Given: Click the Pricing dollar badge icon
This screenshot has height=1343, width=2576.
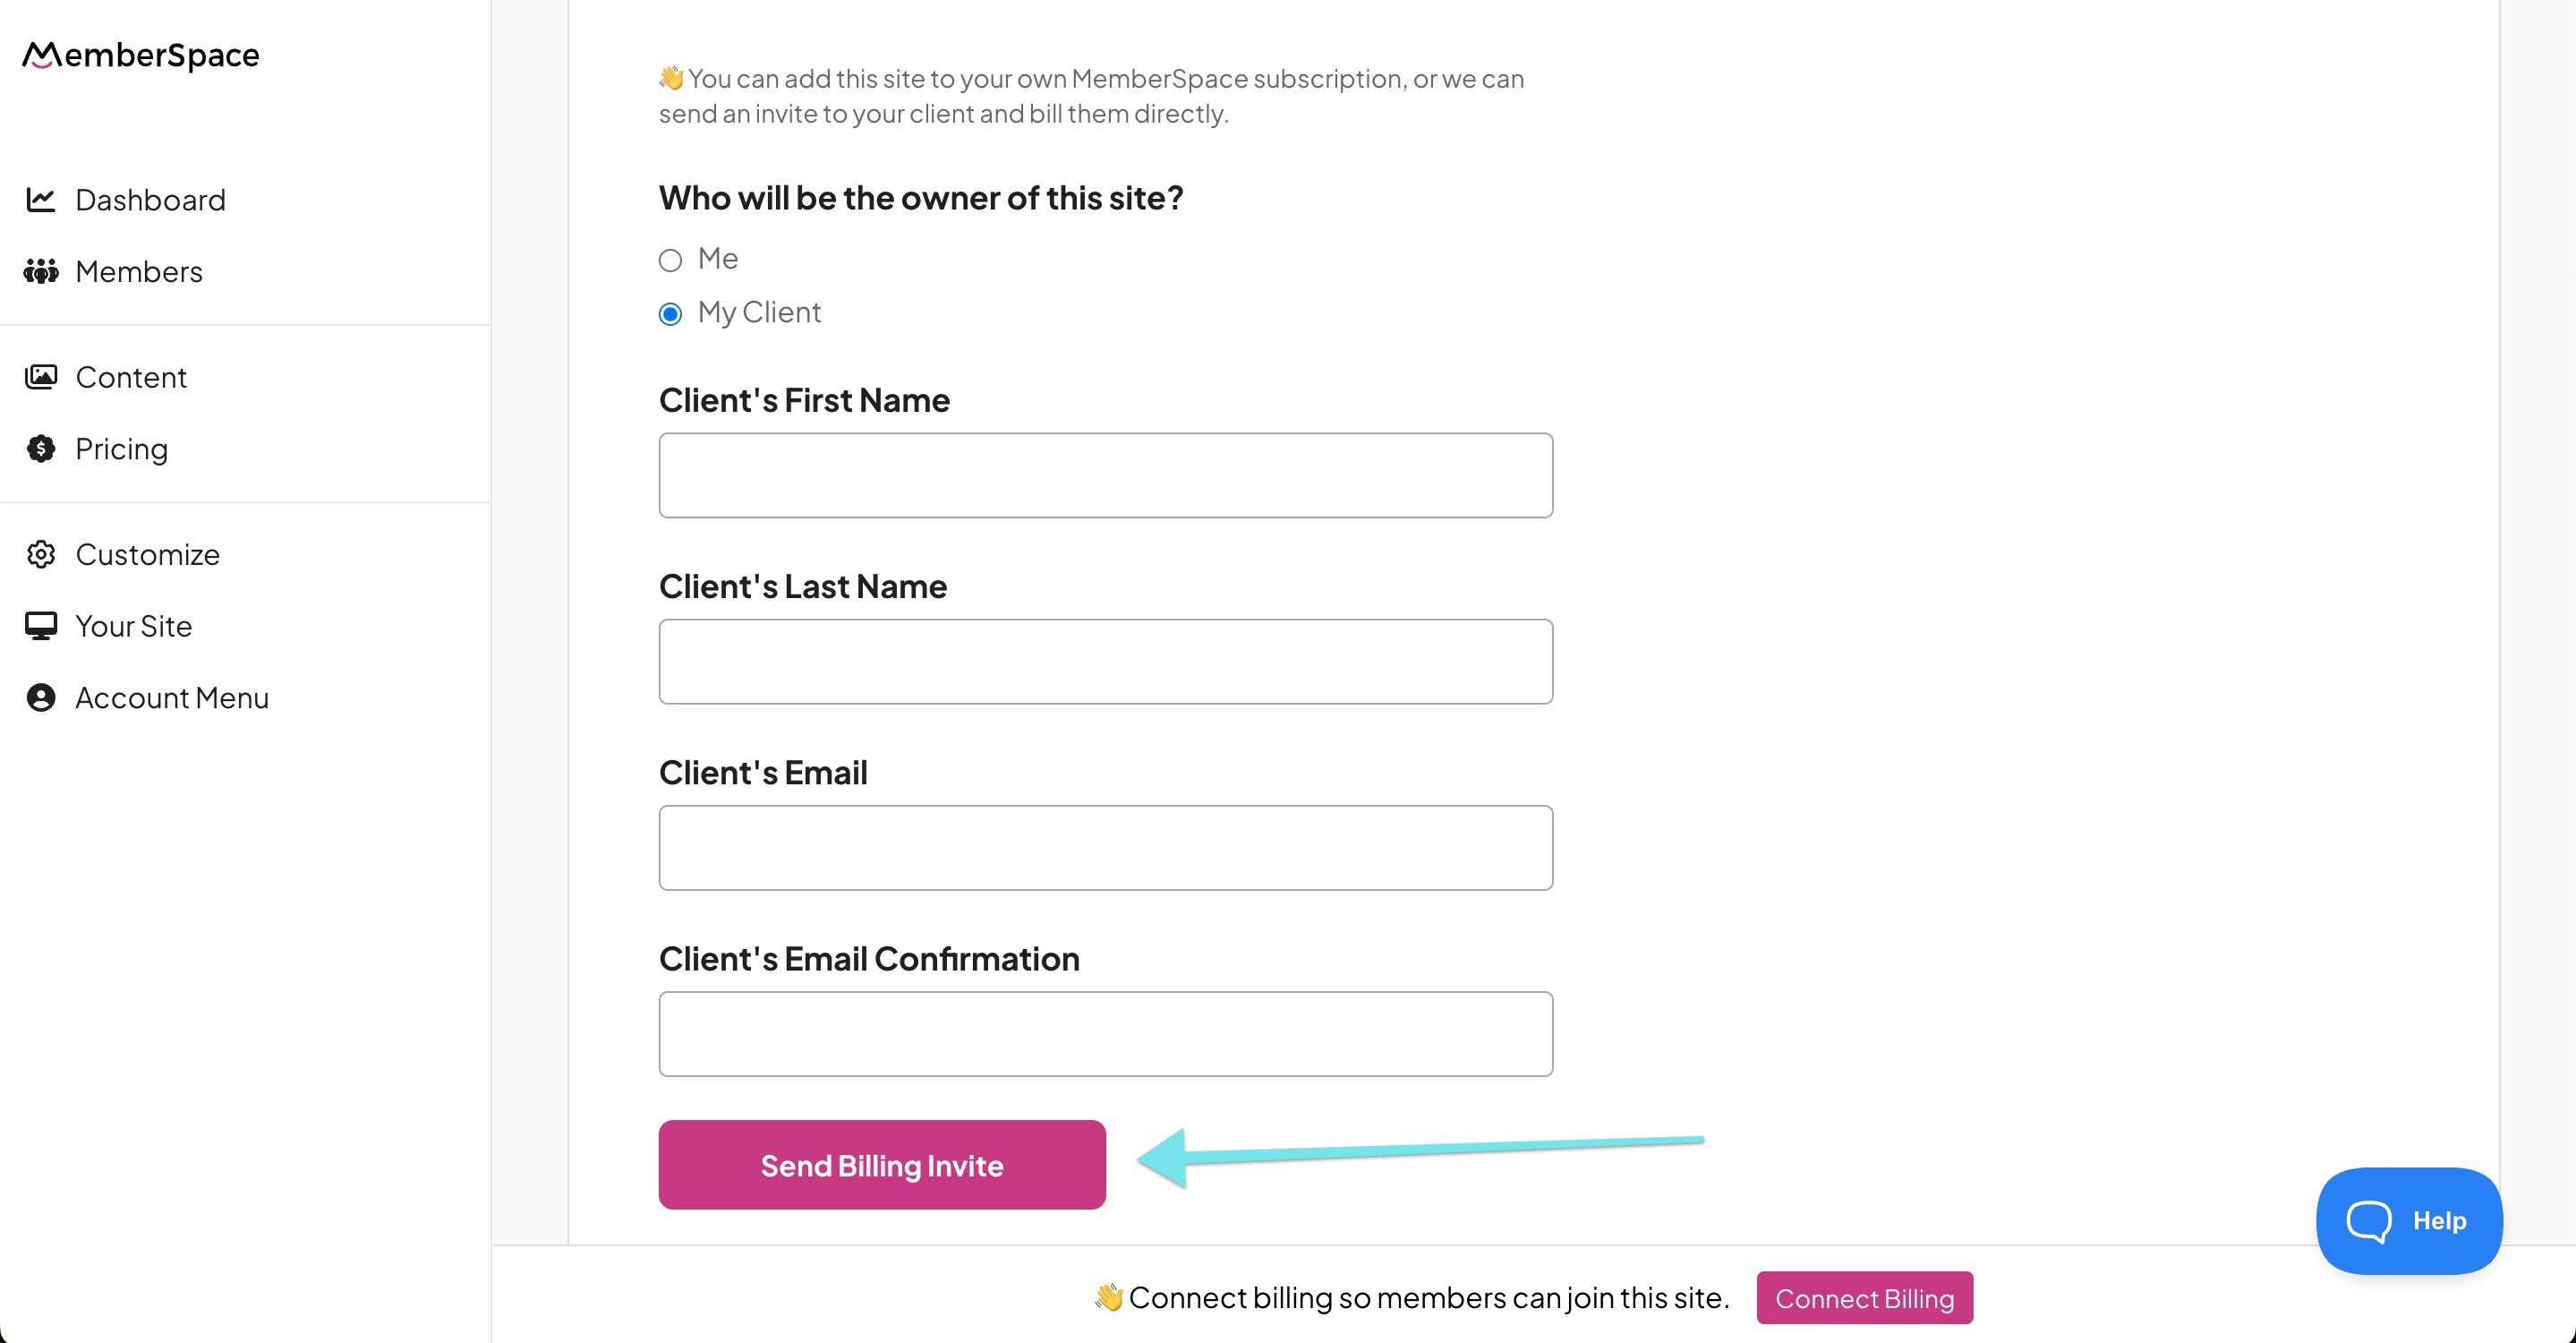Looking at the screenshot, I should [x=40, y=449].
